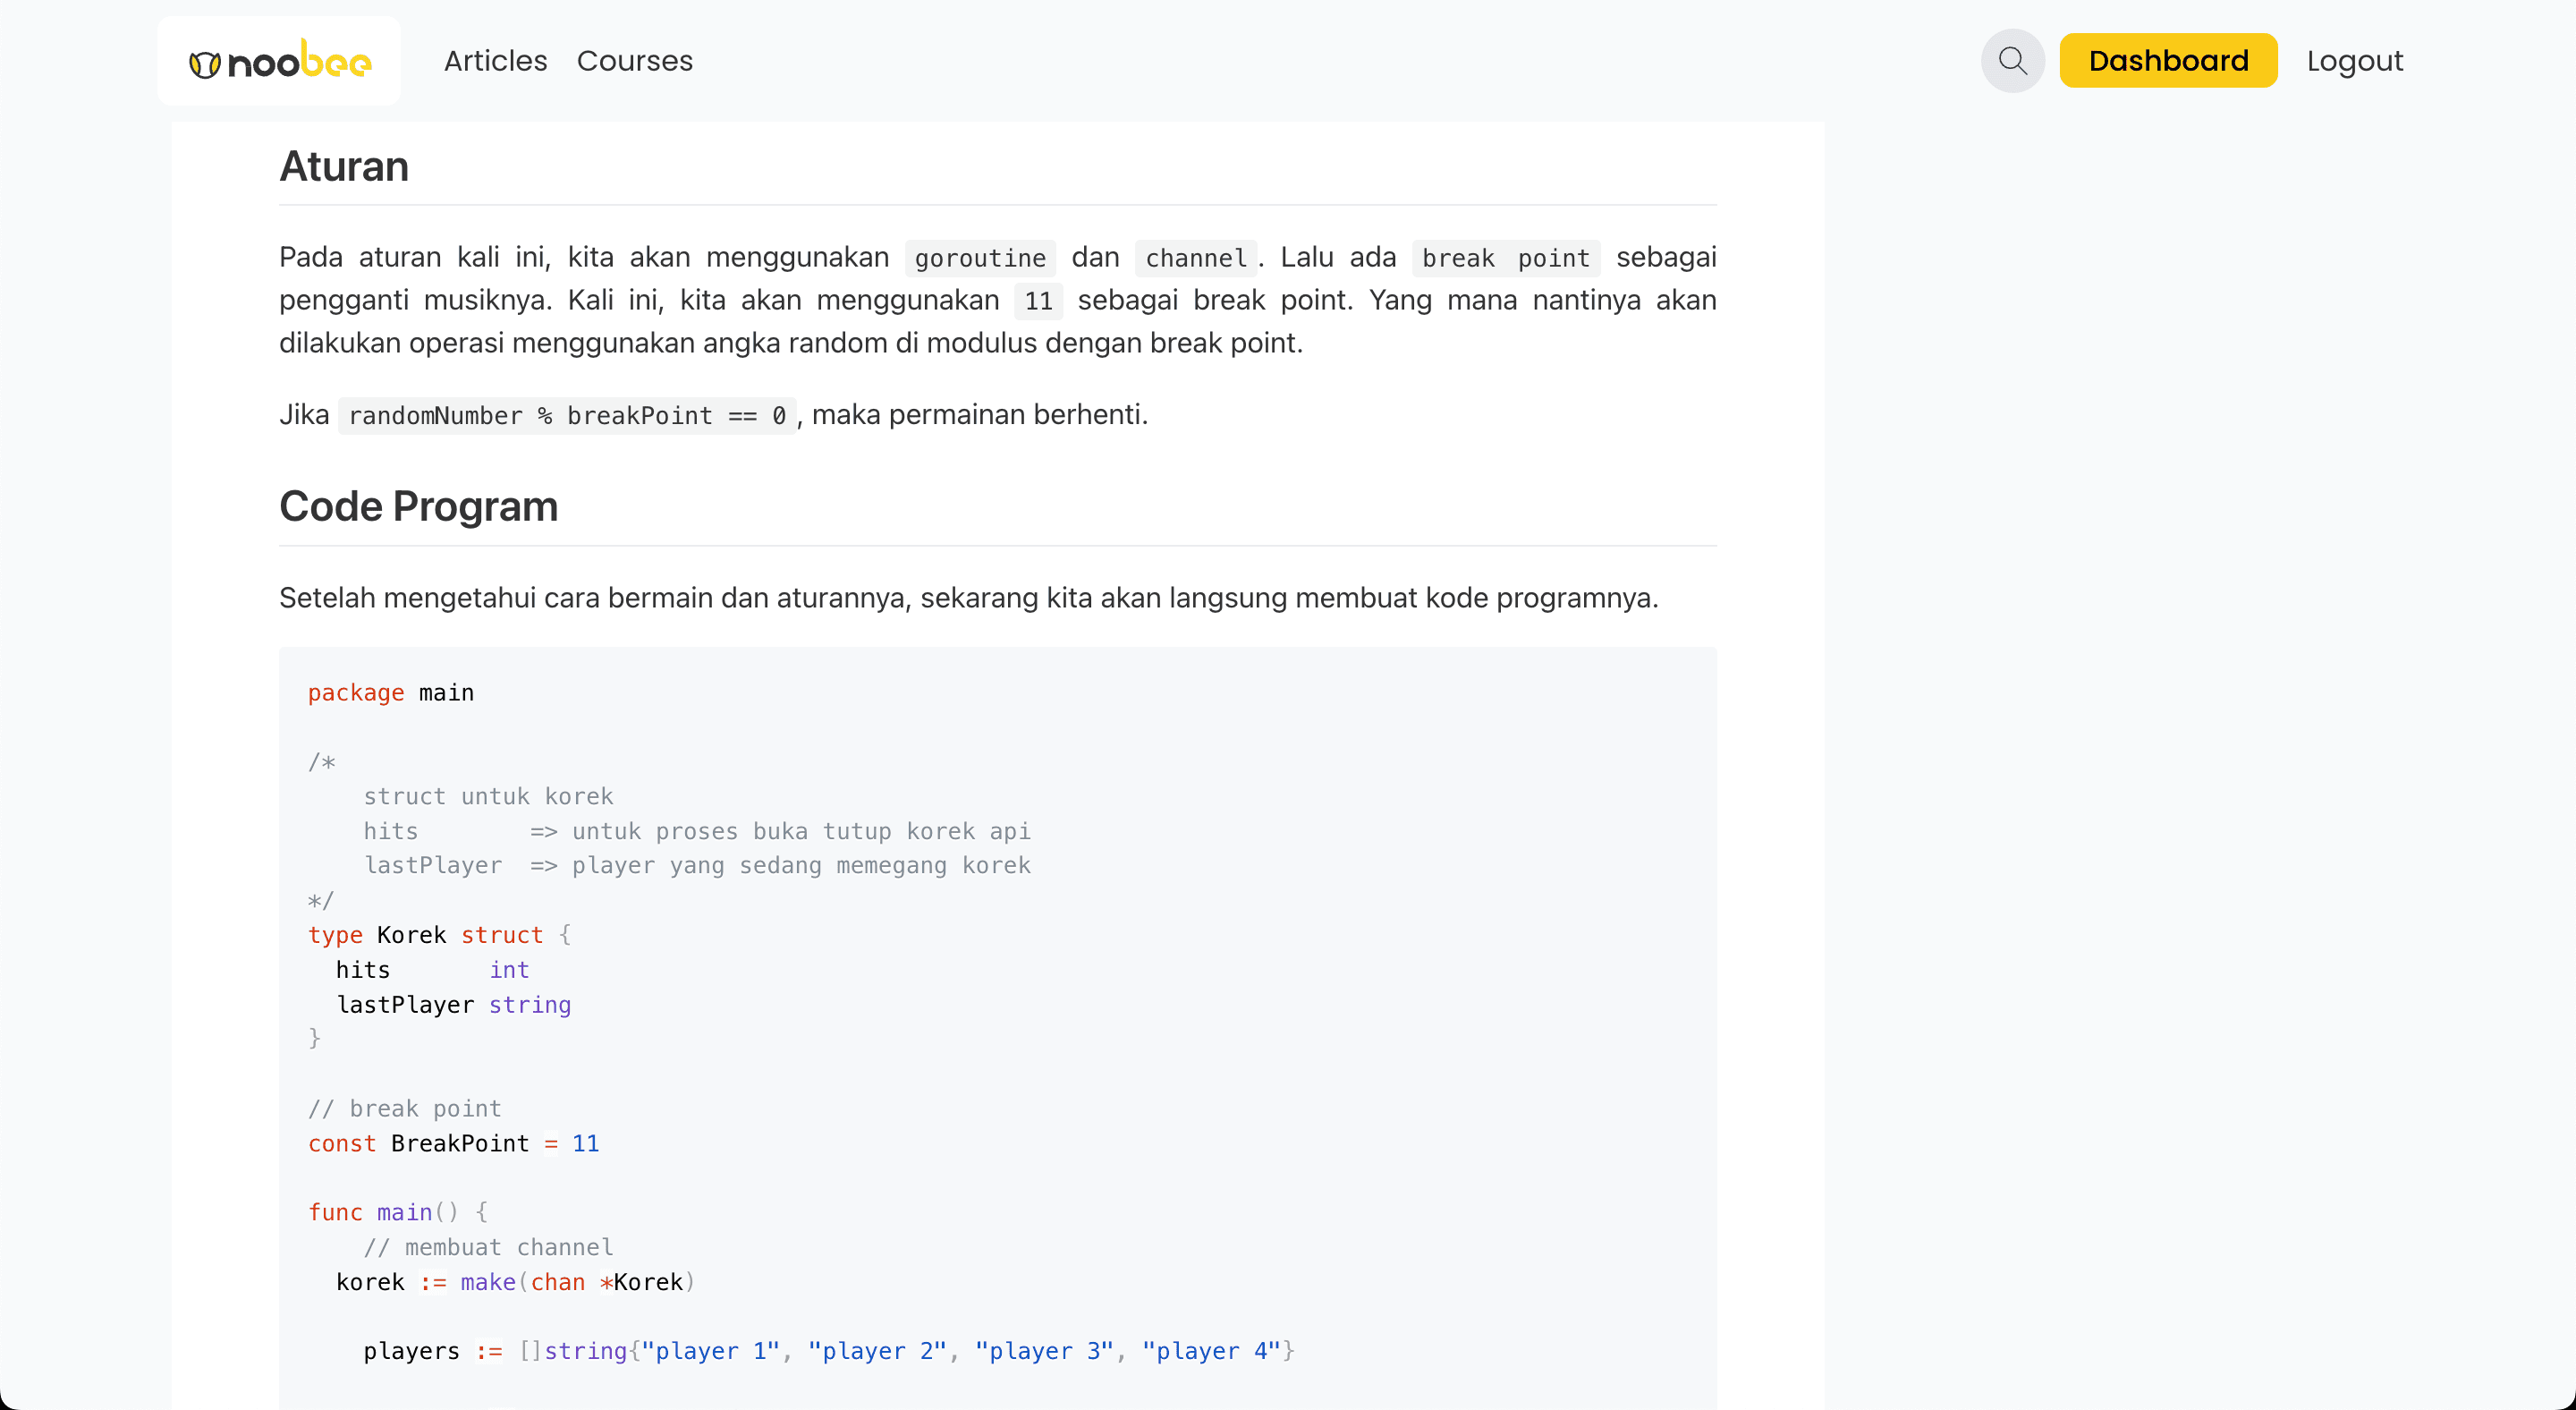Click the yellow Dashboard button
This screenshot has height=1410, width=2576.
(2167, 61)
